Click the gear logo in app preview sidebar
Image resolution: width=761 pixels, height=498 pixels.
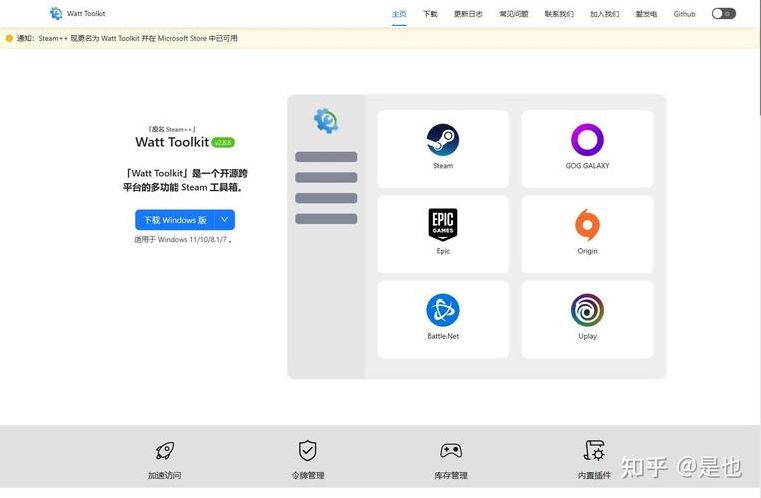(326, 120)
